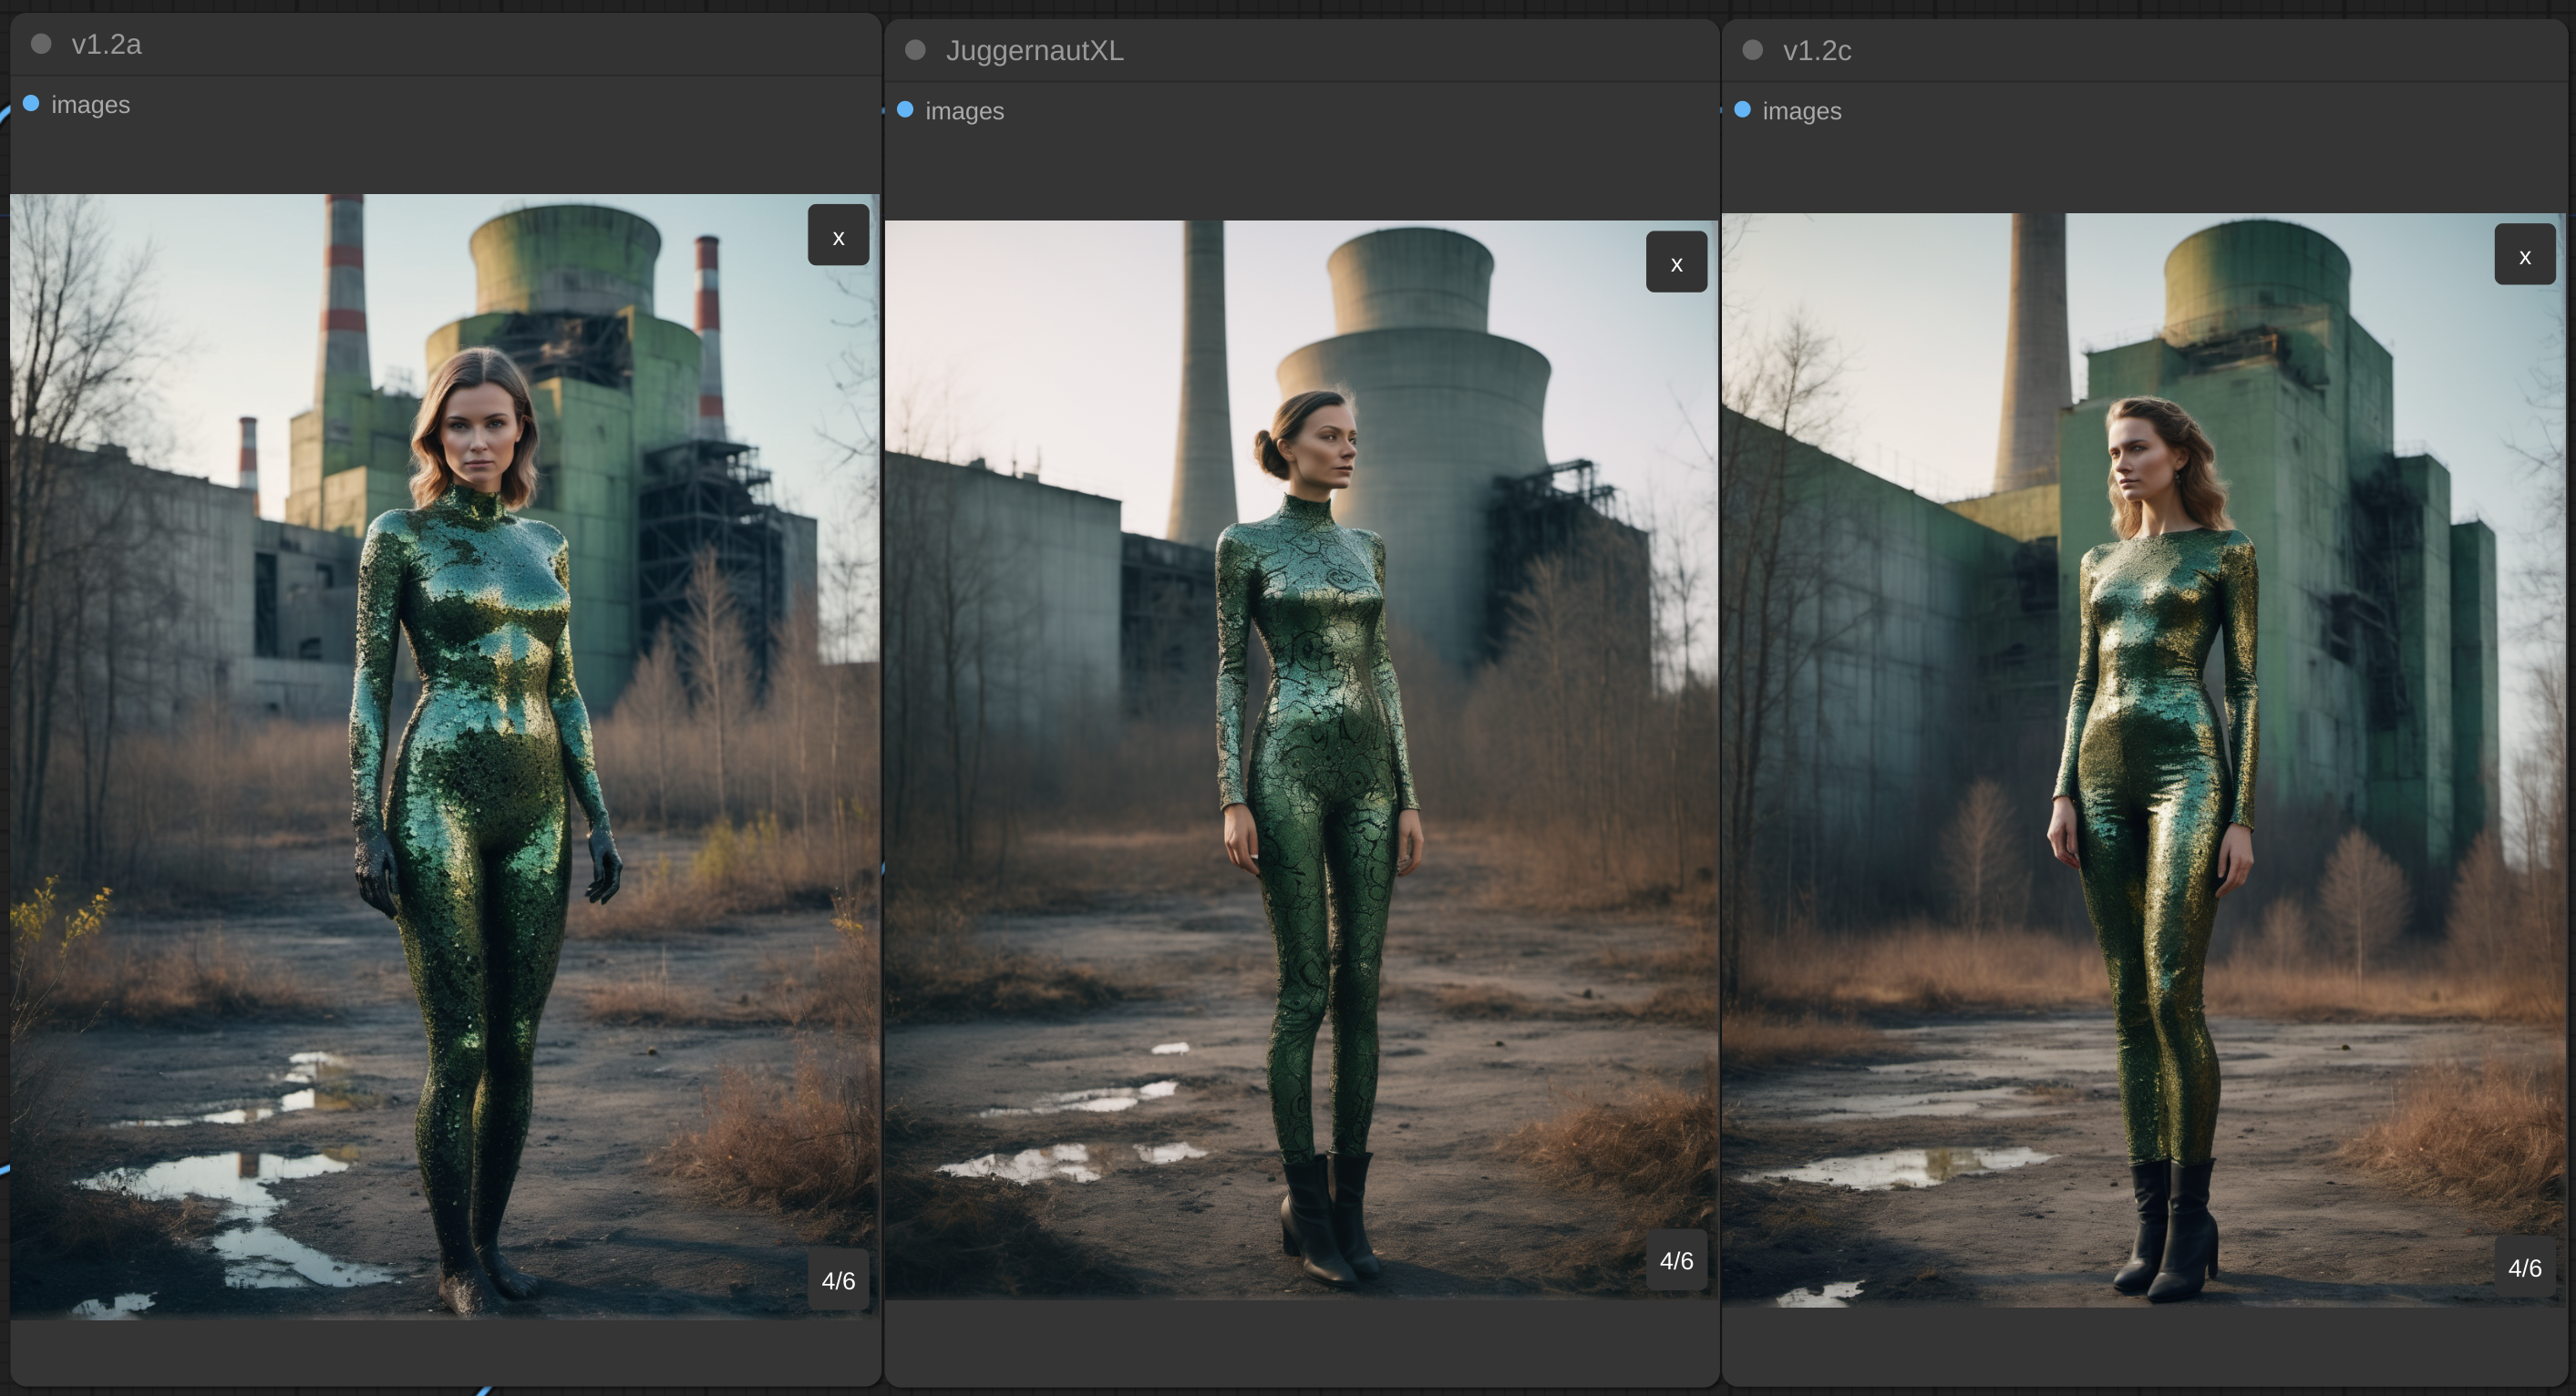
Task: Click the v1.2a generated image
Action: [445, 756]
